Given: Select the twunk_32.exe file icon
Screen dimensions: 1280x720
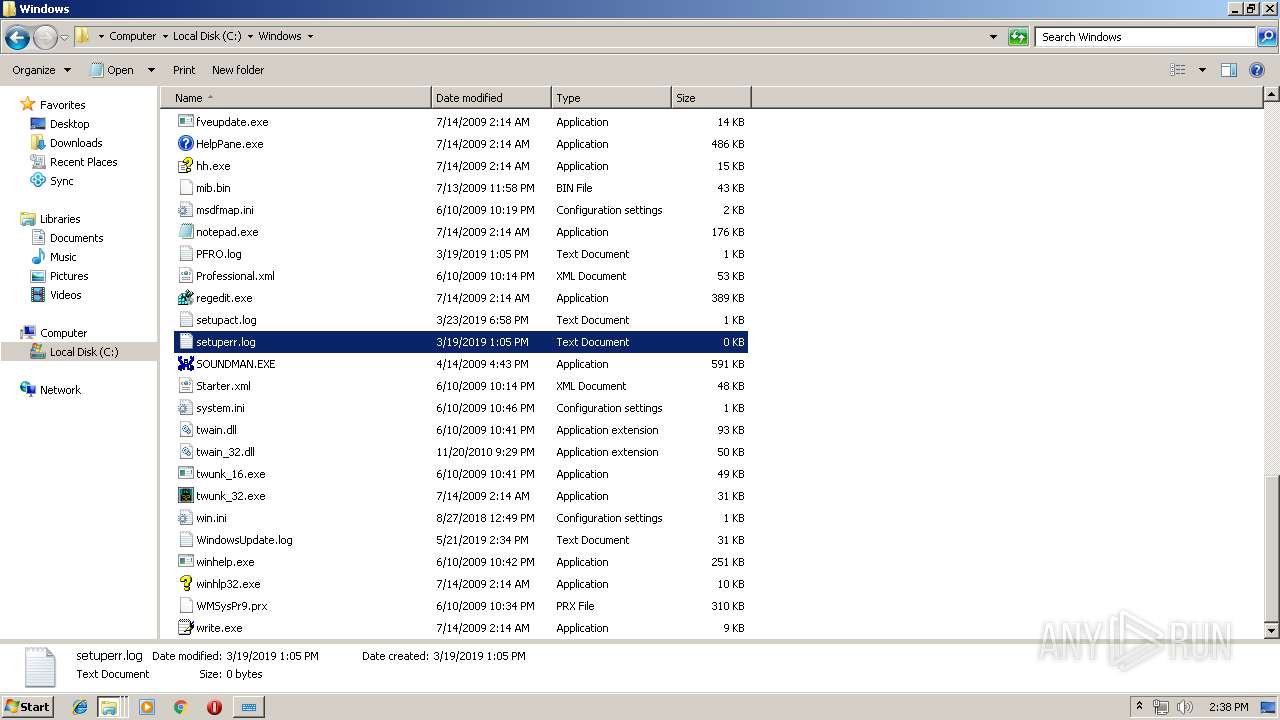Looking at the screenshot, I should tap(185, 496).
